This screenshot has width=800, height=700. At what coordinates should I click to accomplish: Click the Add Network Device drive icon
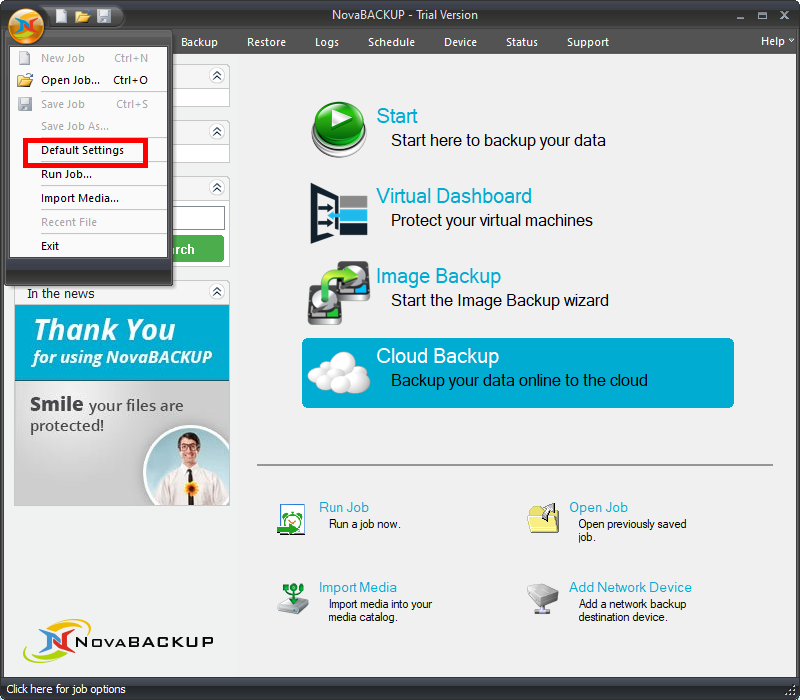[x=542, y=599]
